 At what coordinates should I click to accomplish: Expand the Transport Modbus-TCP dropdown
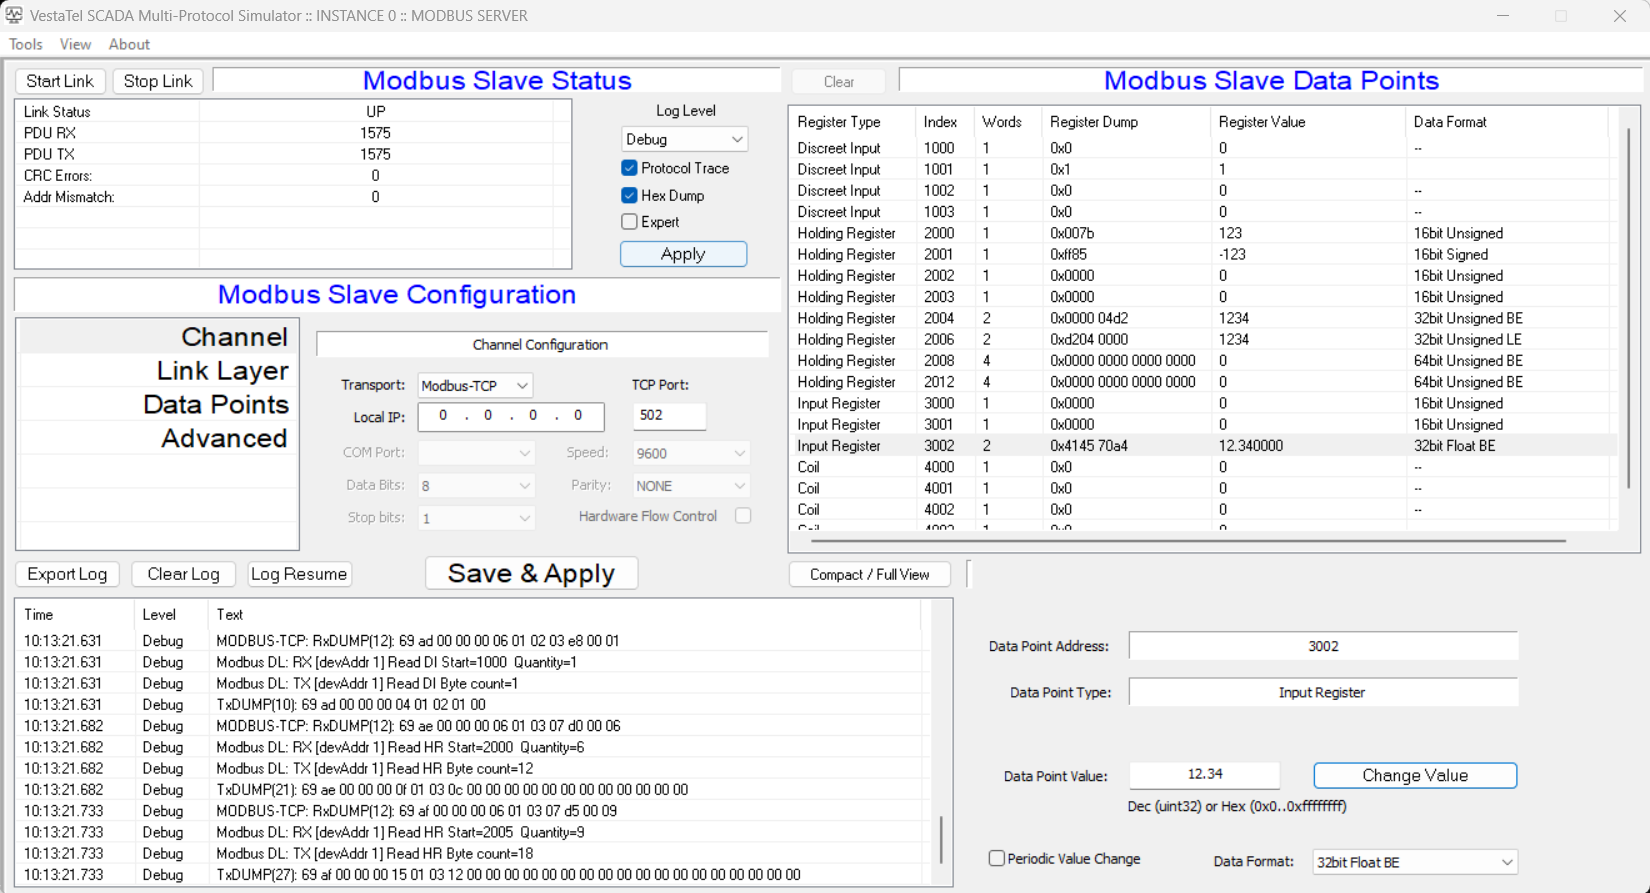point(475,386)
